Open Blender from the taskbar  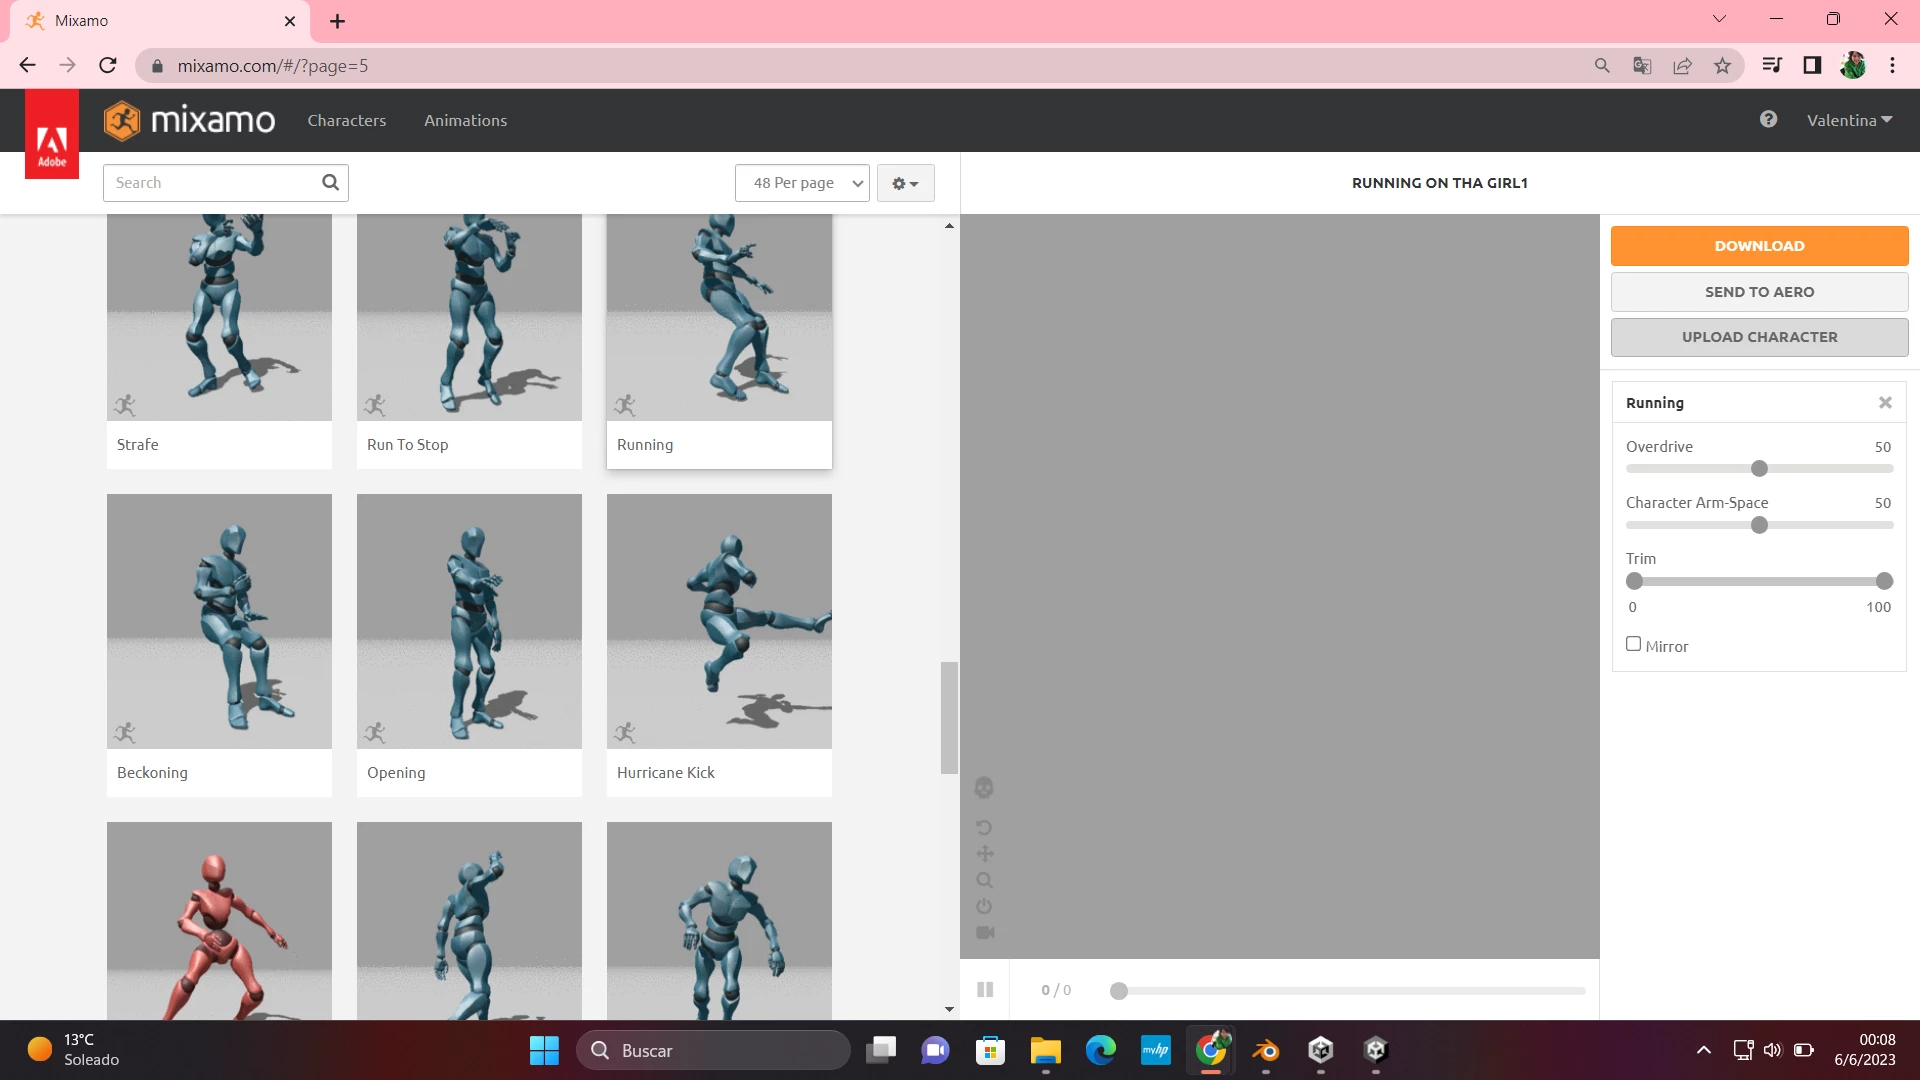1265,1050
